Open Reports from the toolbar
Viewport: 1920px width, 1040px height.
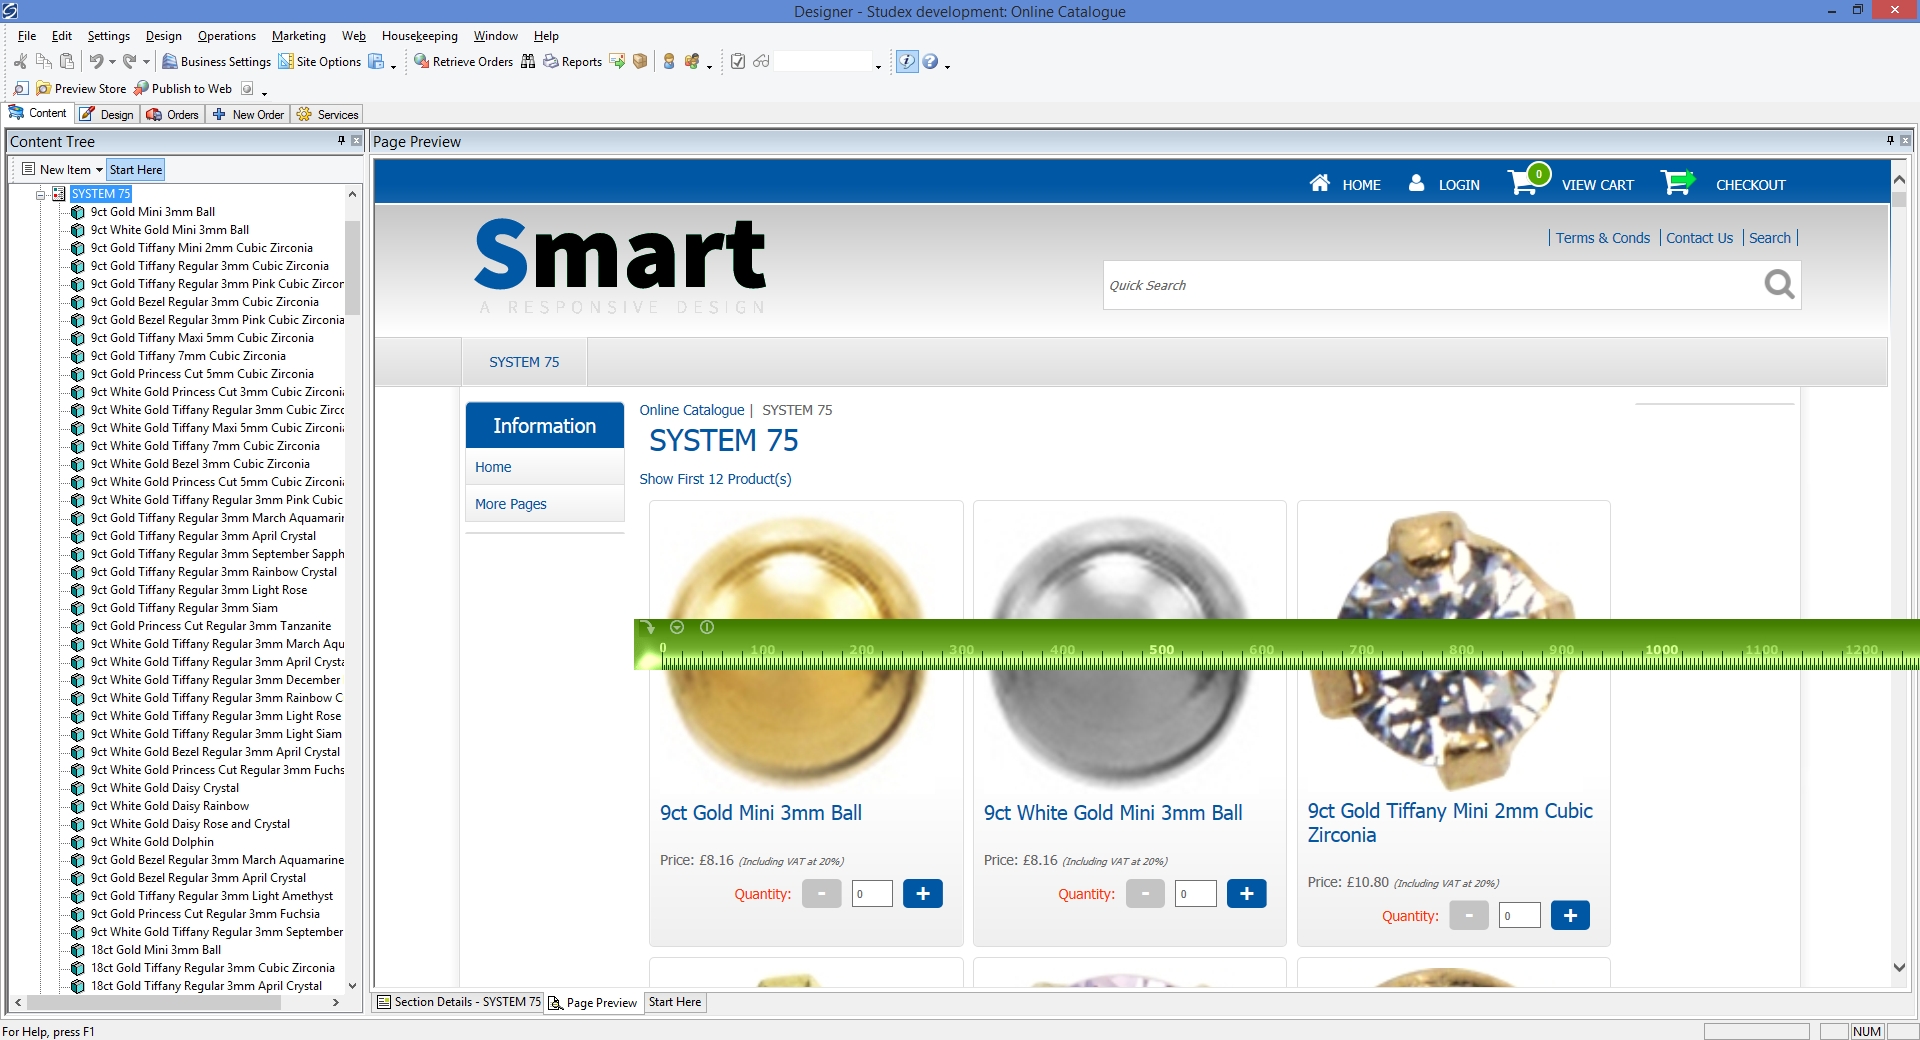572,62
